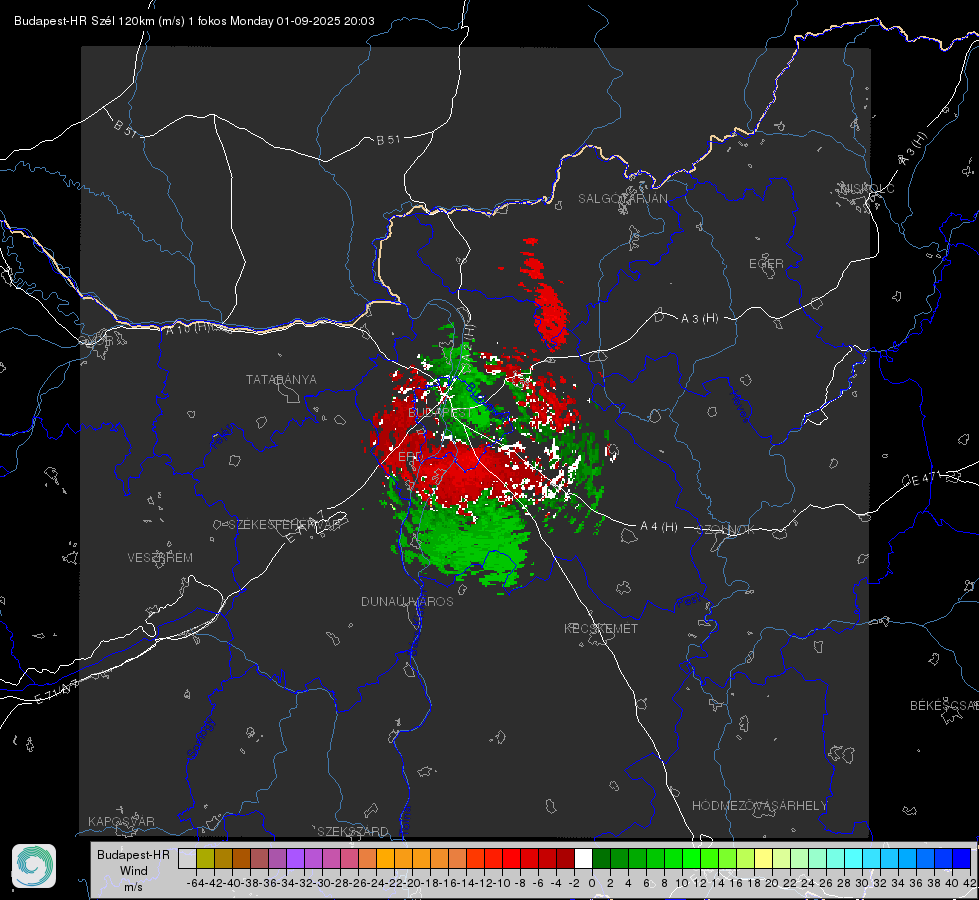Click the MISKOLC city label
This screenshot has width=979, height=900.
click(x=867, y=188)
